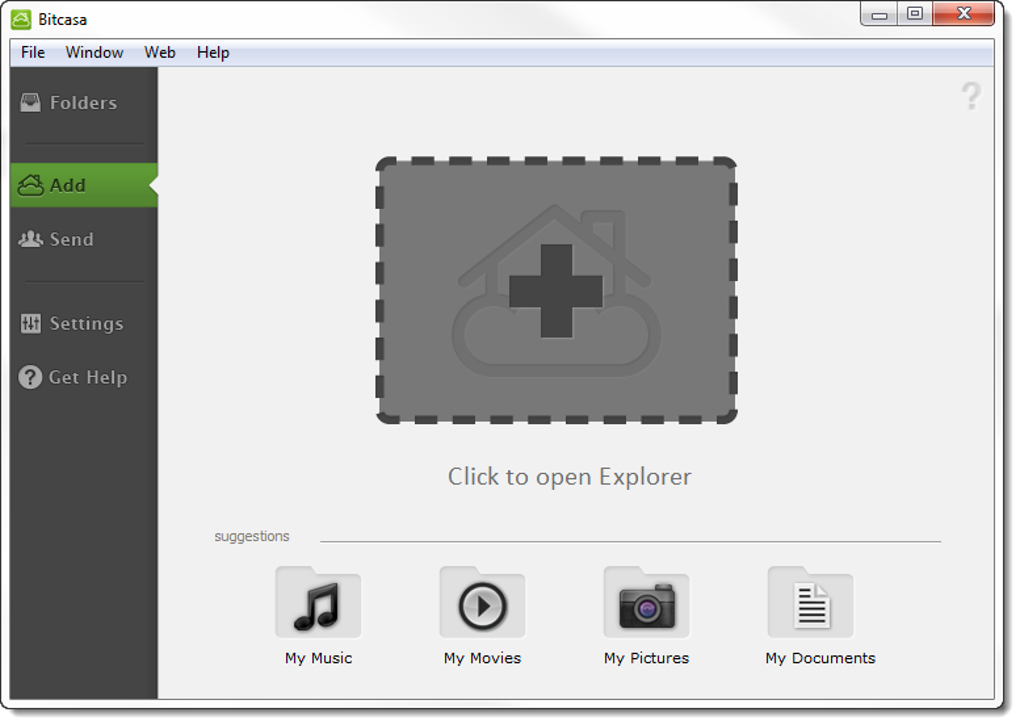
Task: Click the Send people icon in sidebar
Action: pyautogui.click(x=30, y=239)
